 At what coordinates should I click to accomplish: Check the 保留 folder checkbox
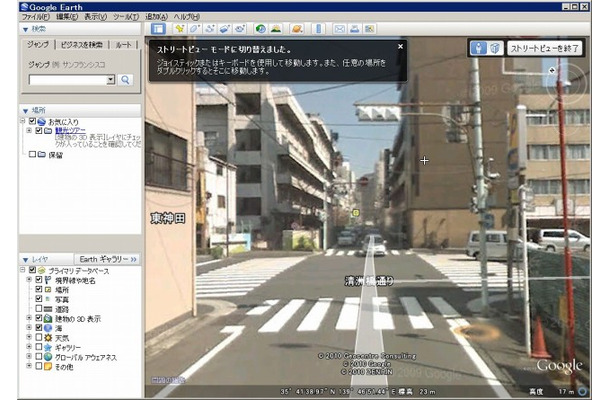33,154
